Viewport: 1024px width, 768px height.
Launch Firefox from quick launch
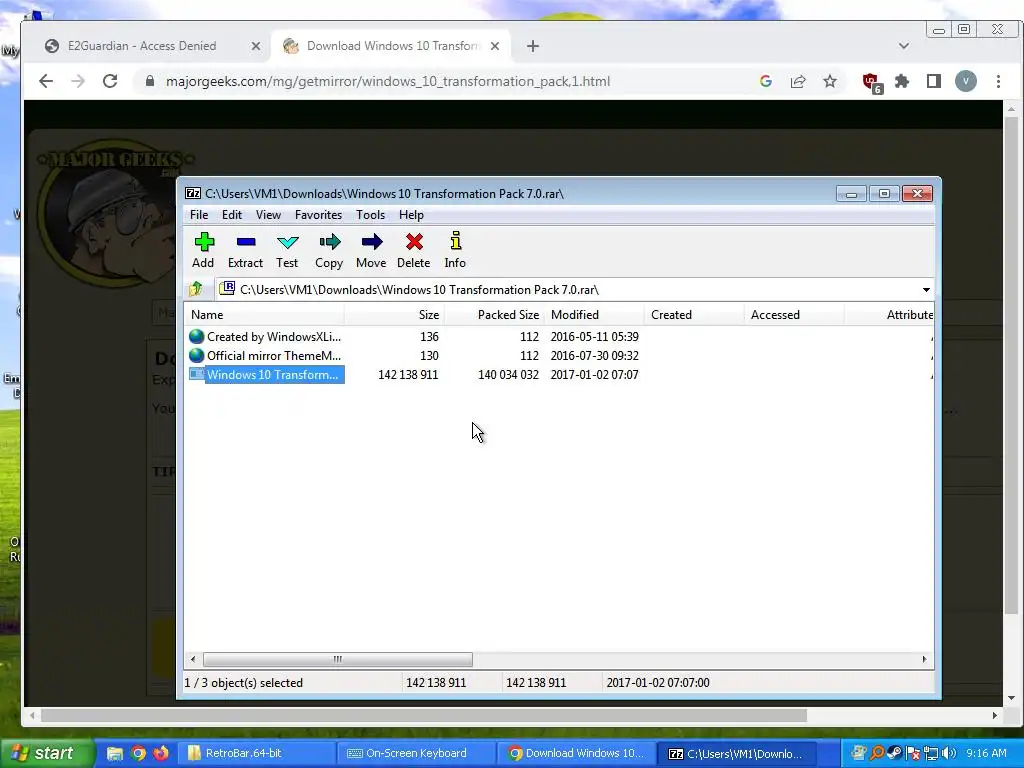coord(161,754)
